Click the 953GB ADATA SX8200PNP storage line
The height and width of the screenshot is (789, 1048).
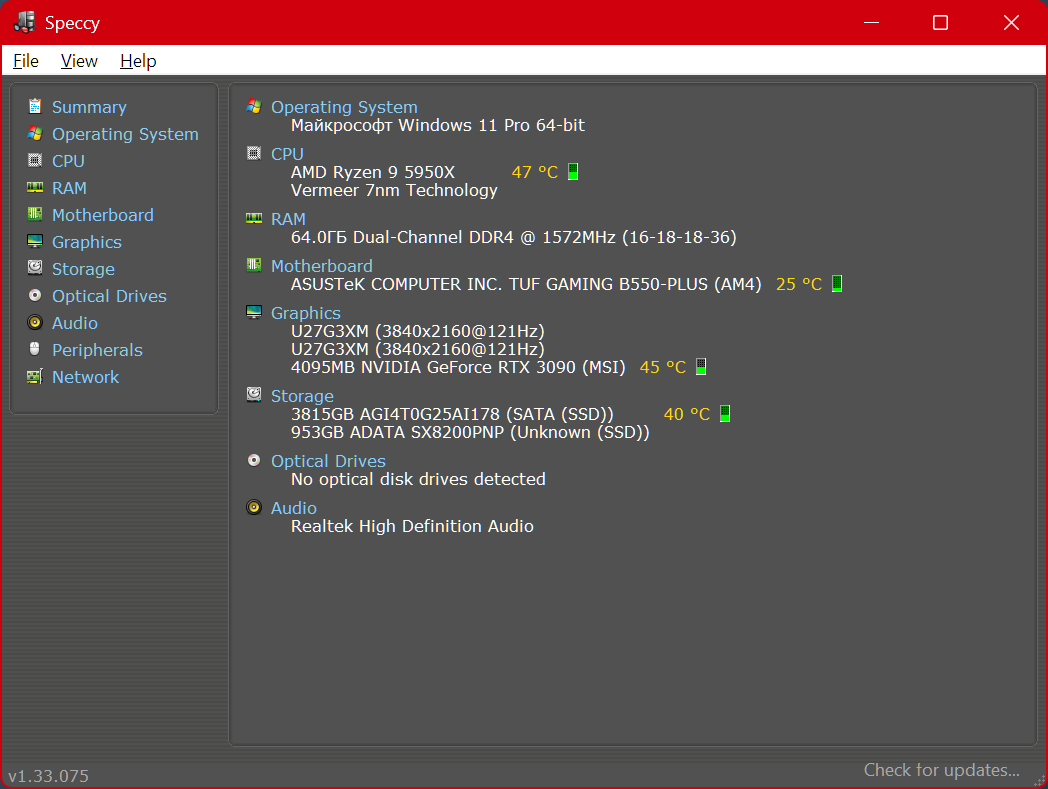pyautogui.click(x=470, y=432)
